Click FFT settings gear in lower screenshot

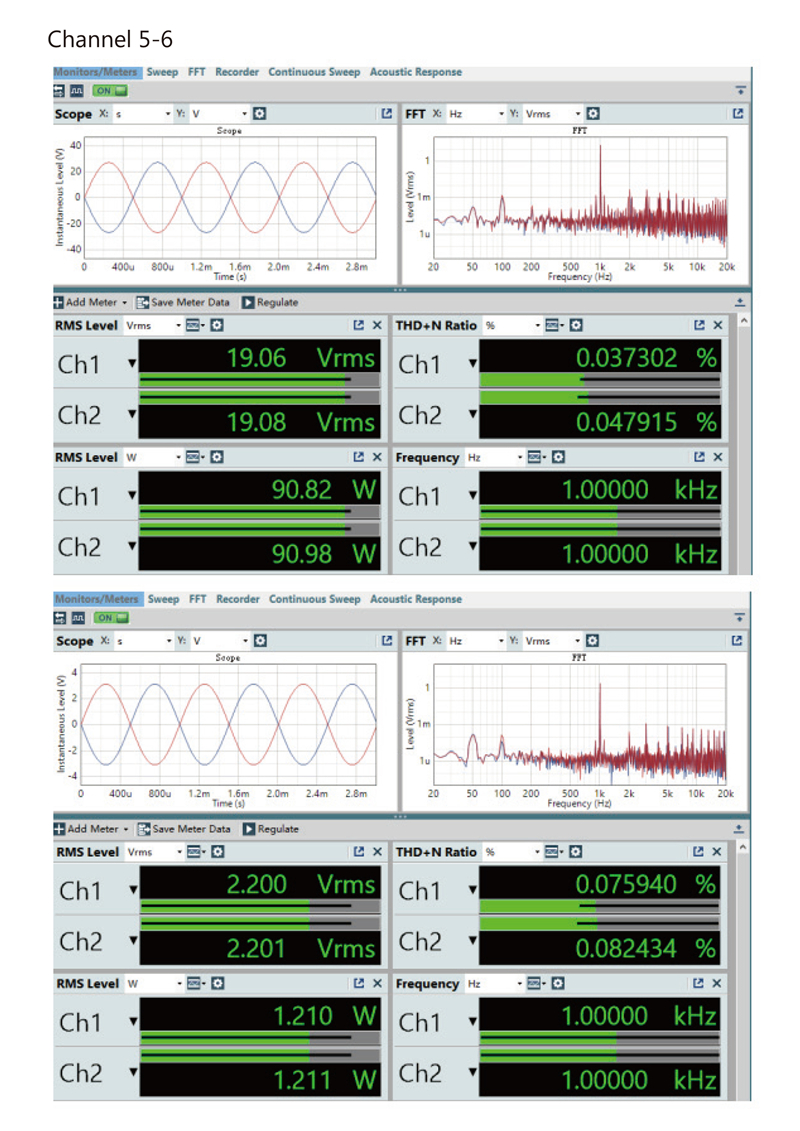(592, 640)
